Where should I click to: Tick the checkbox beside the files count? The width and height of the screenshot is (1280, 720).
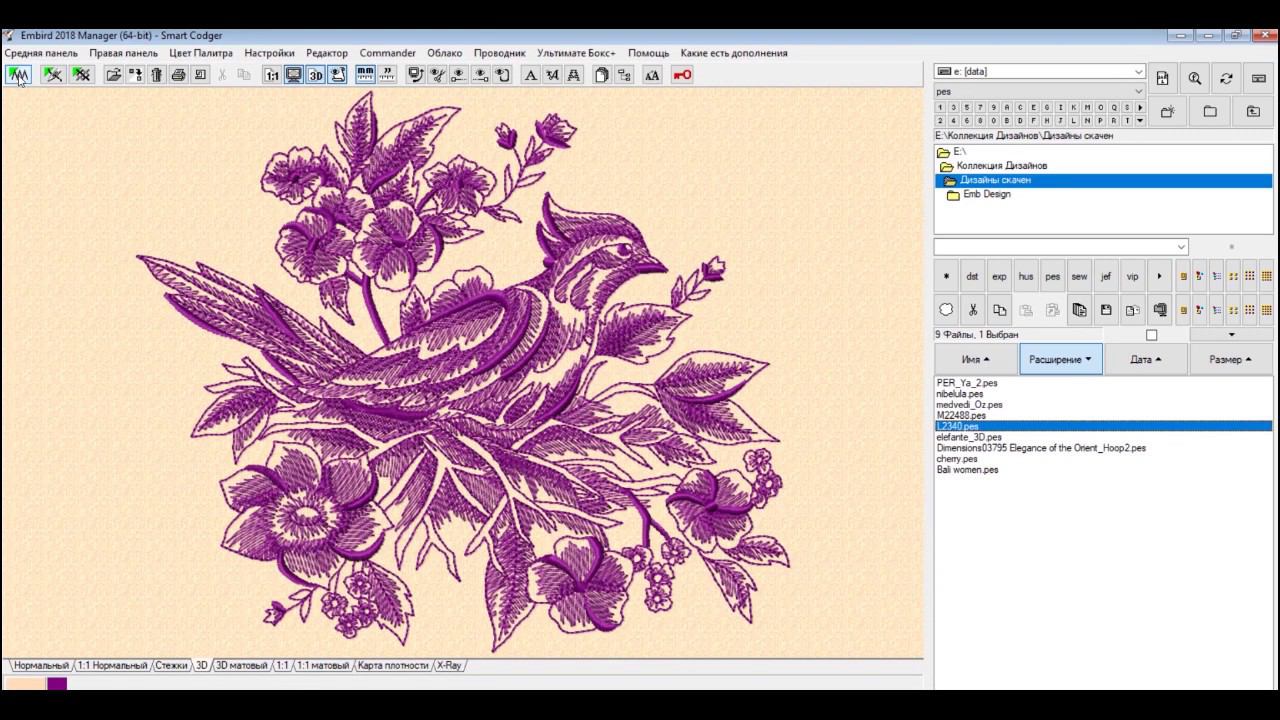tap(1151, 335)
